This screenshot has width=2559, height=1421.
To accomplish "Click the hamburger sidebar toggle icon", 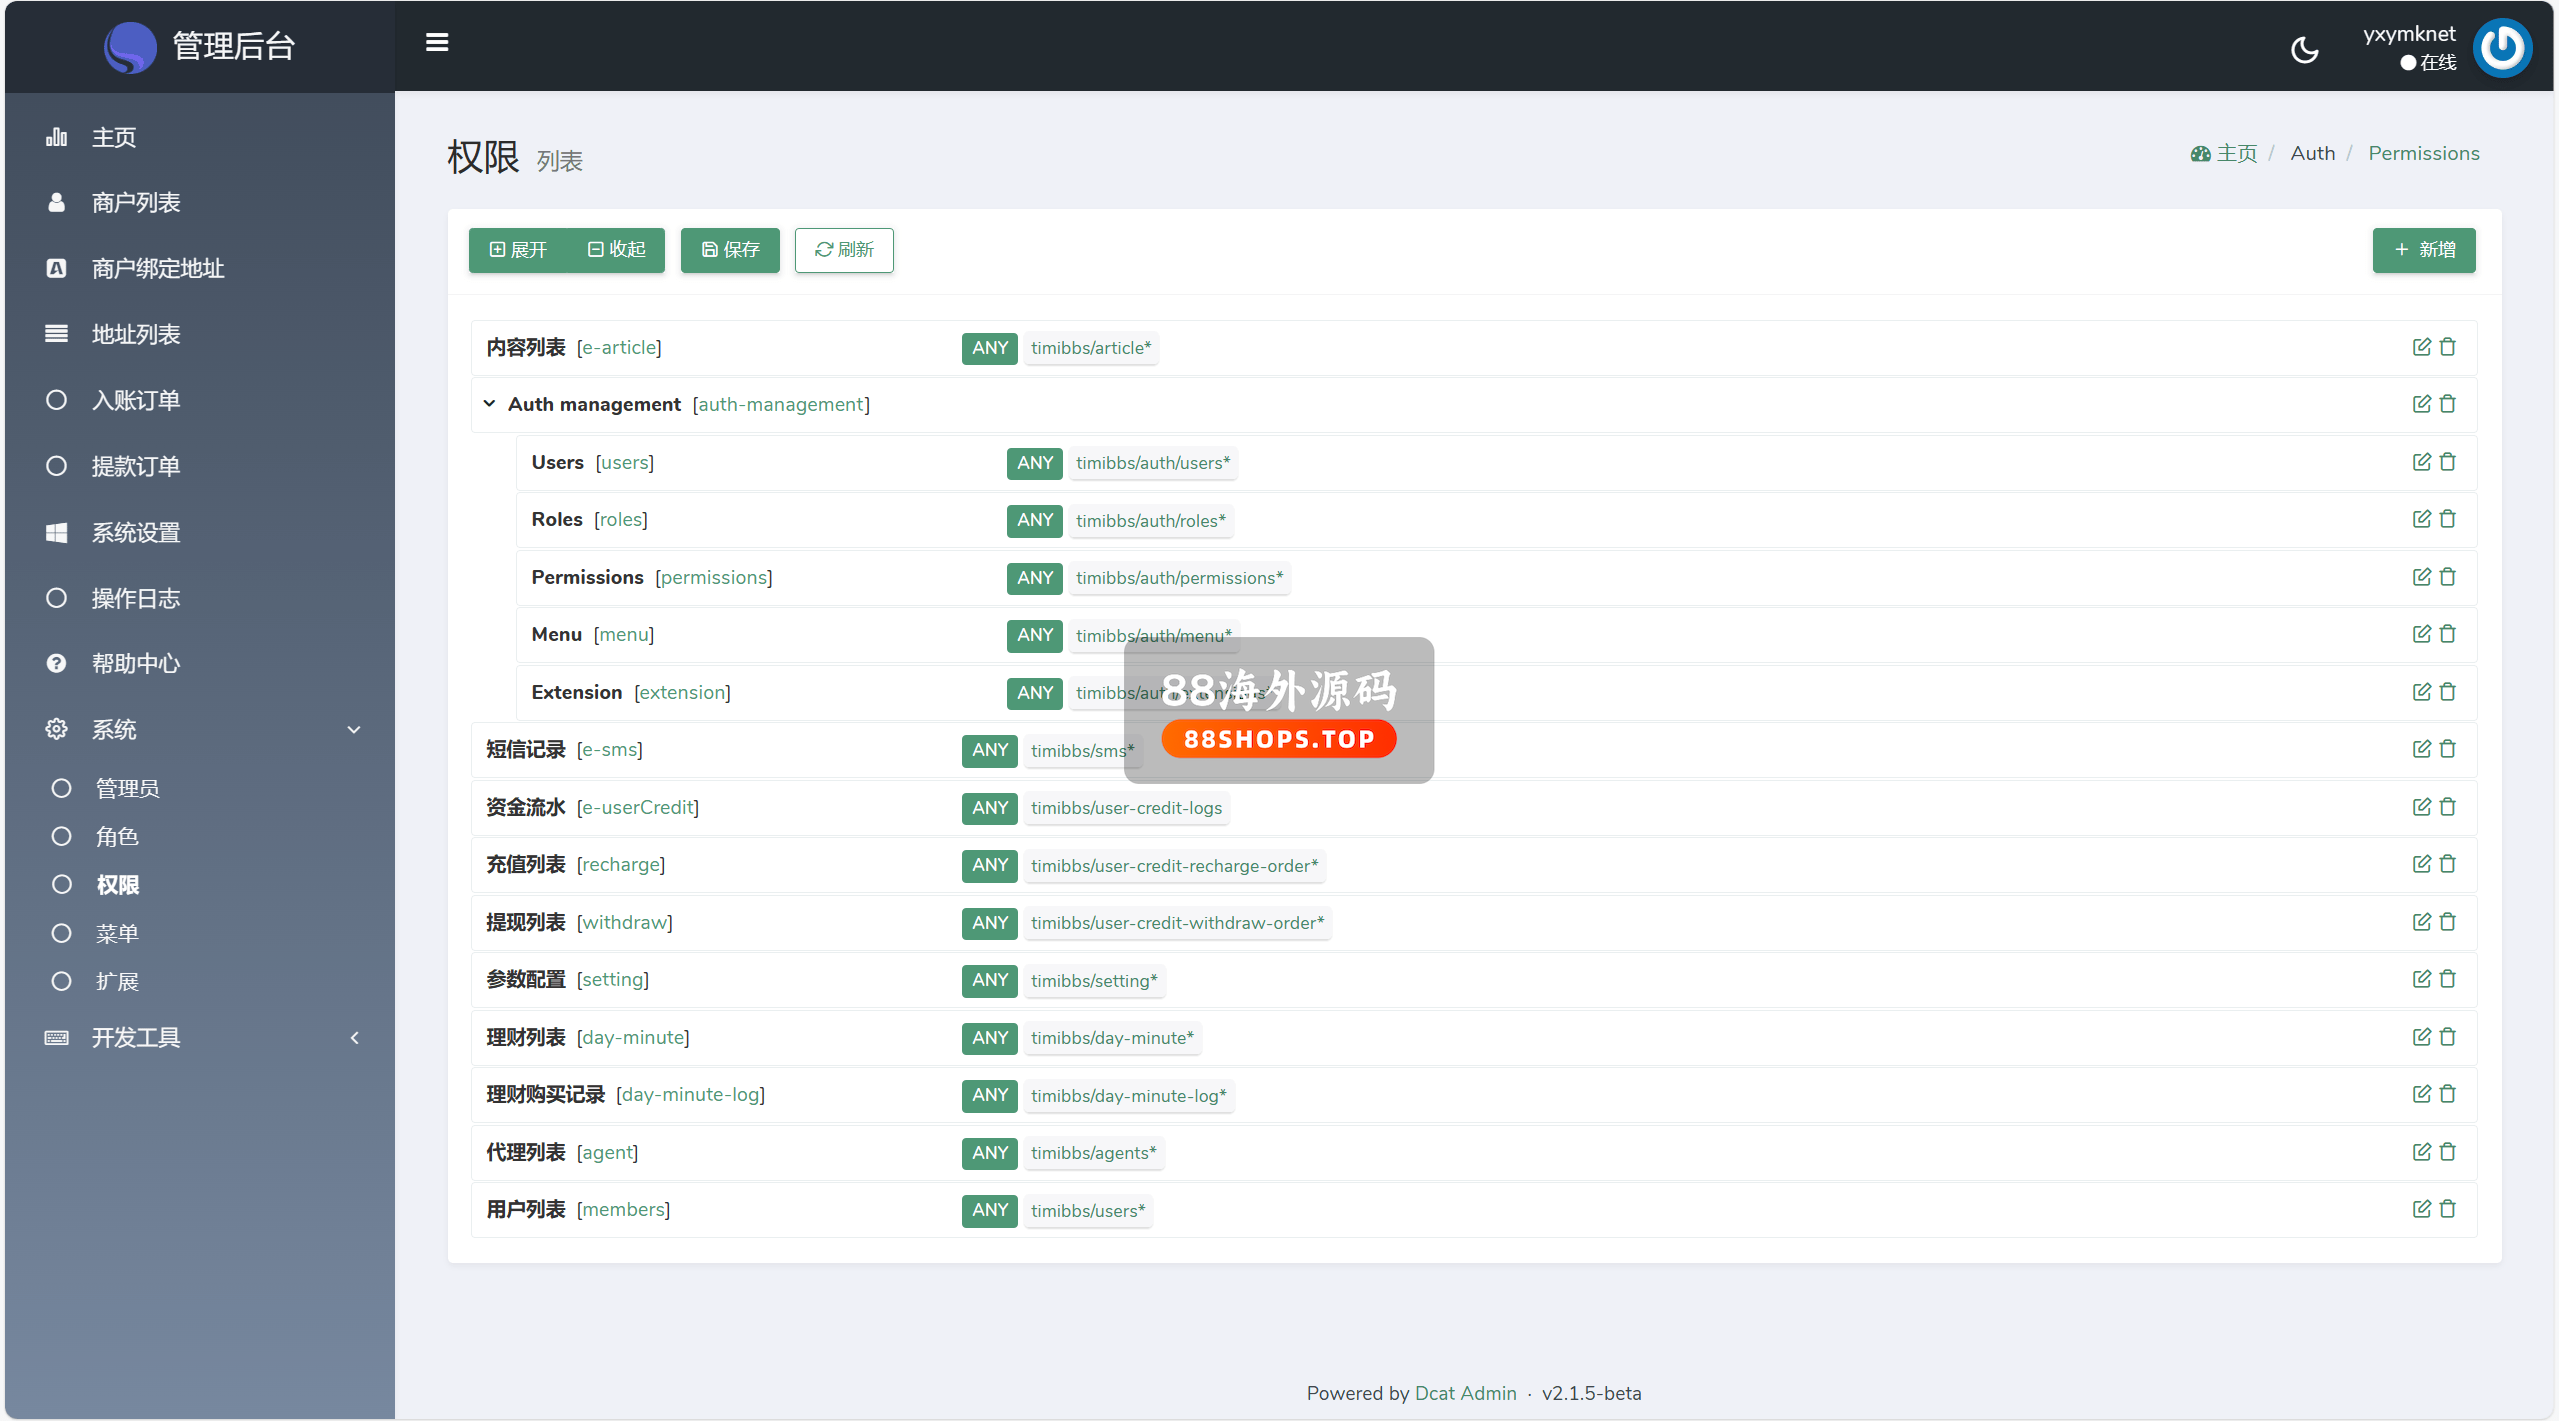I will pyautogui.click(x=437, y=43).
